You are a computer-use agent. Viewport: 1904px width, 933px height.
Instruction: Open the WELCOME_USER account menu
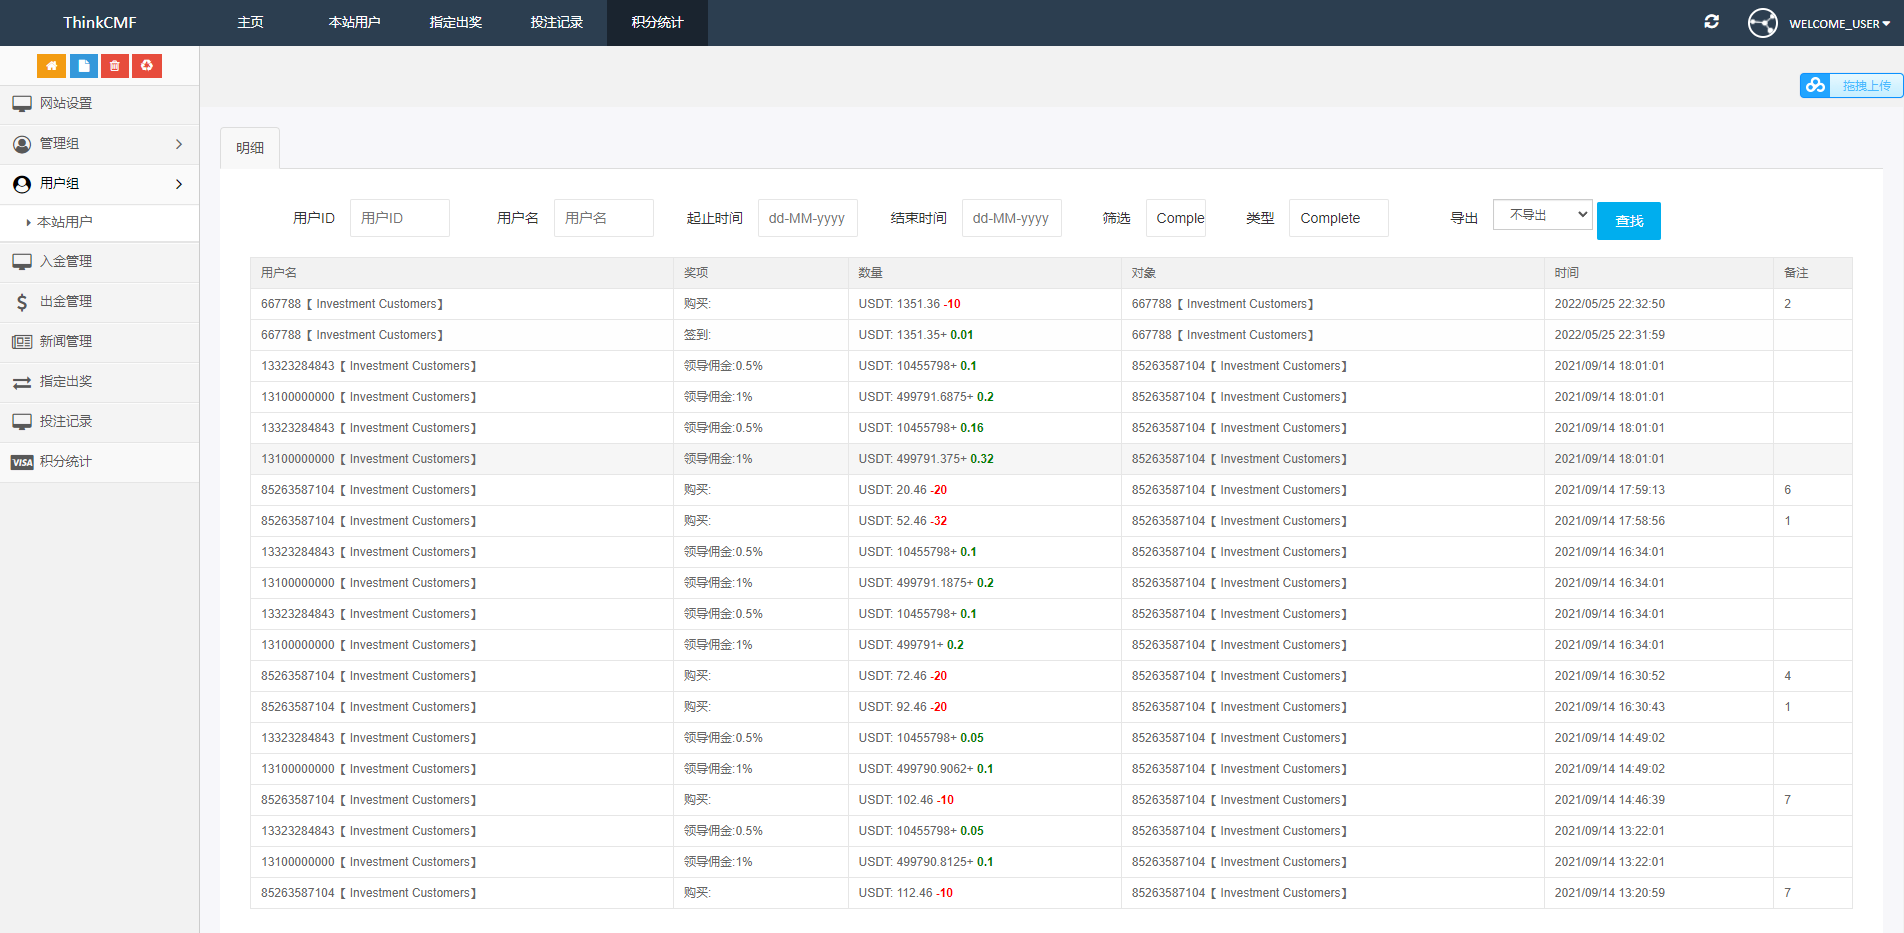pyautogui.click(x=1838, y=24)
